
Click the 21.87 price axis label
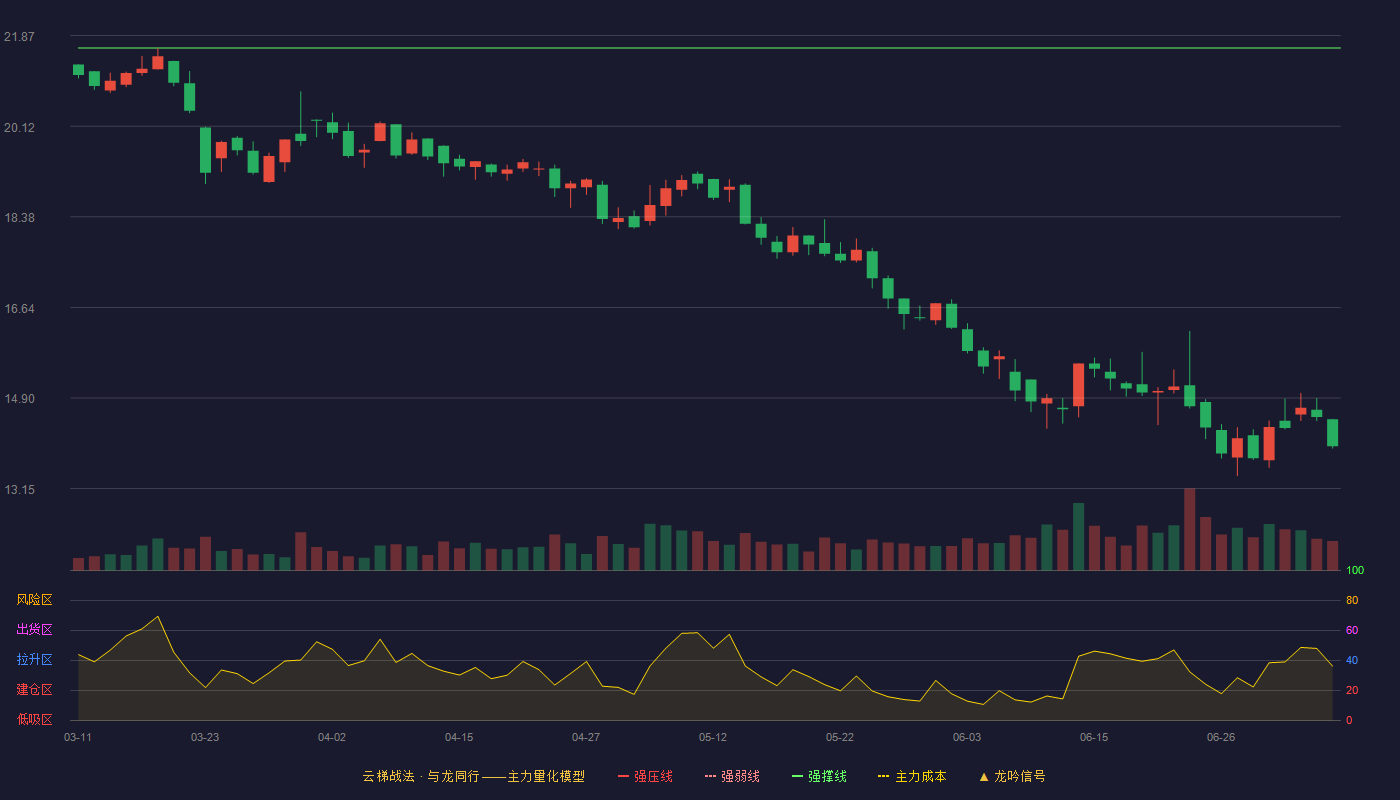coord(19,37)
